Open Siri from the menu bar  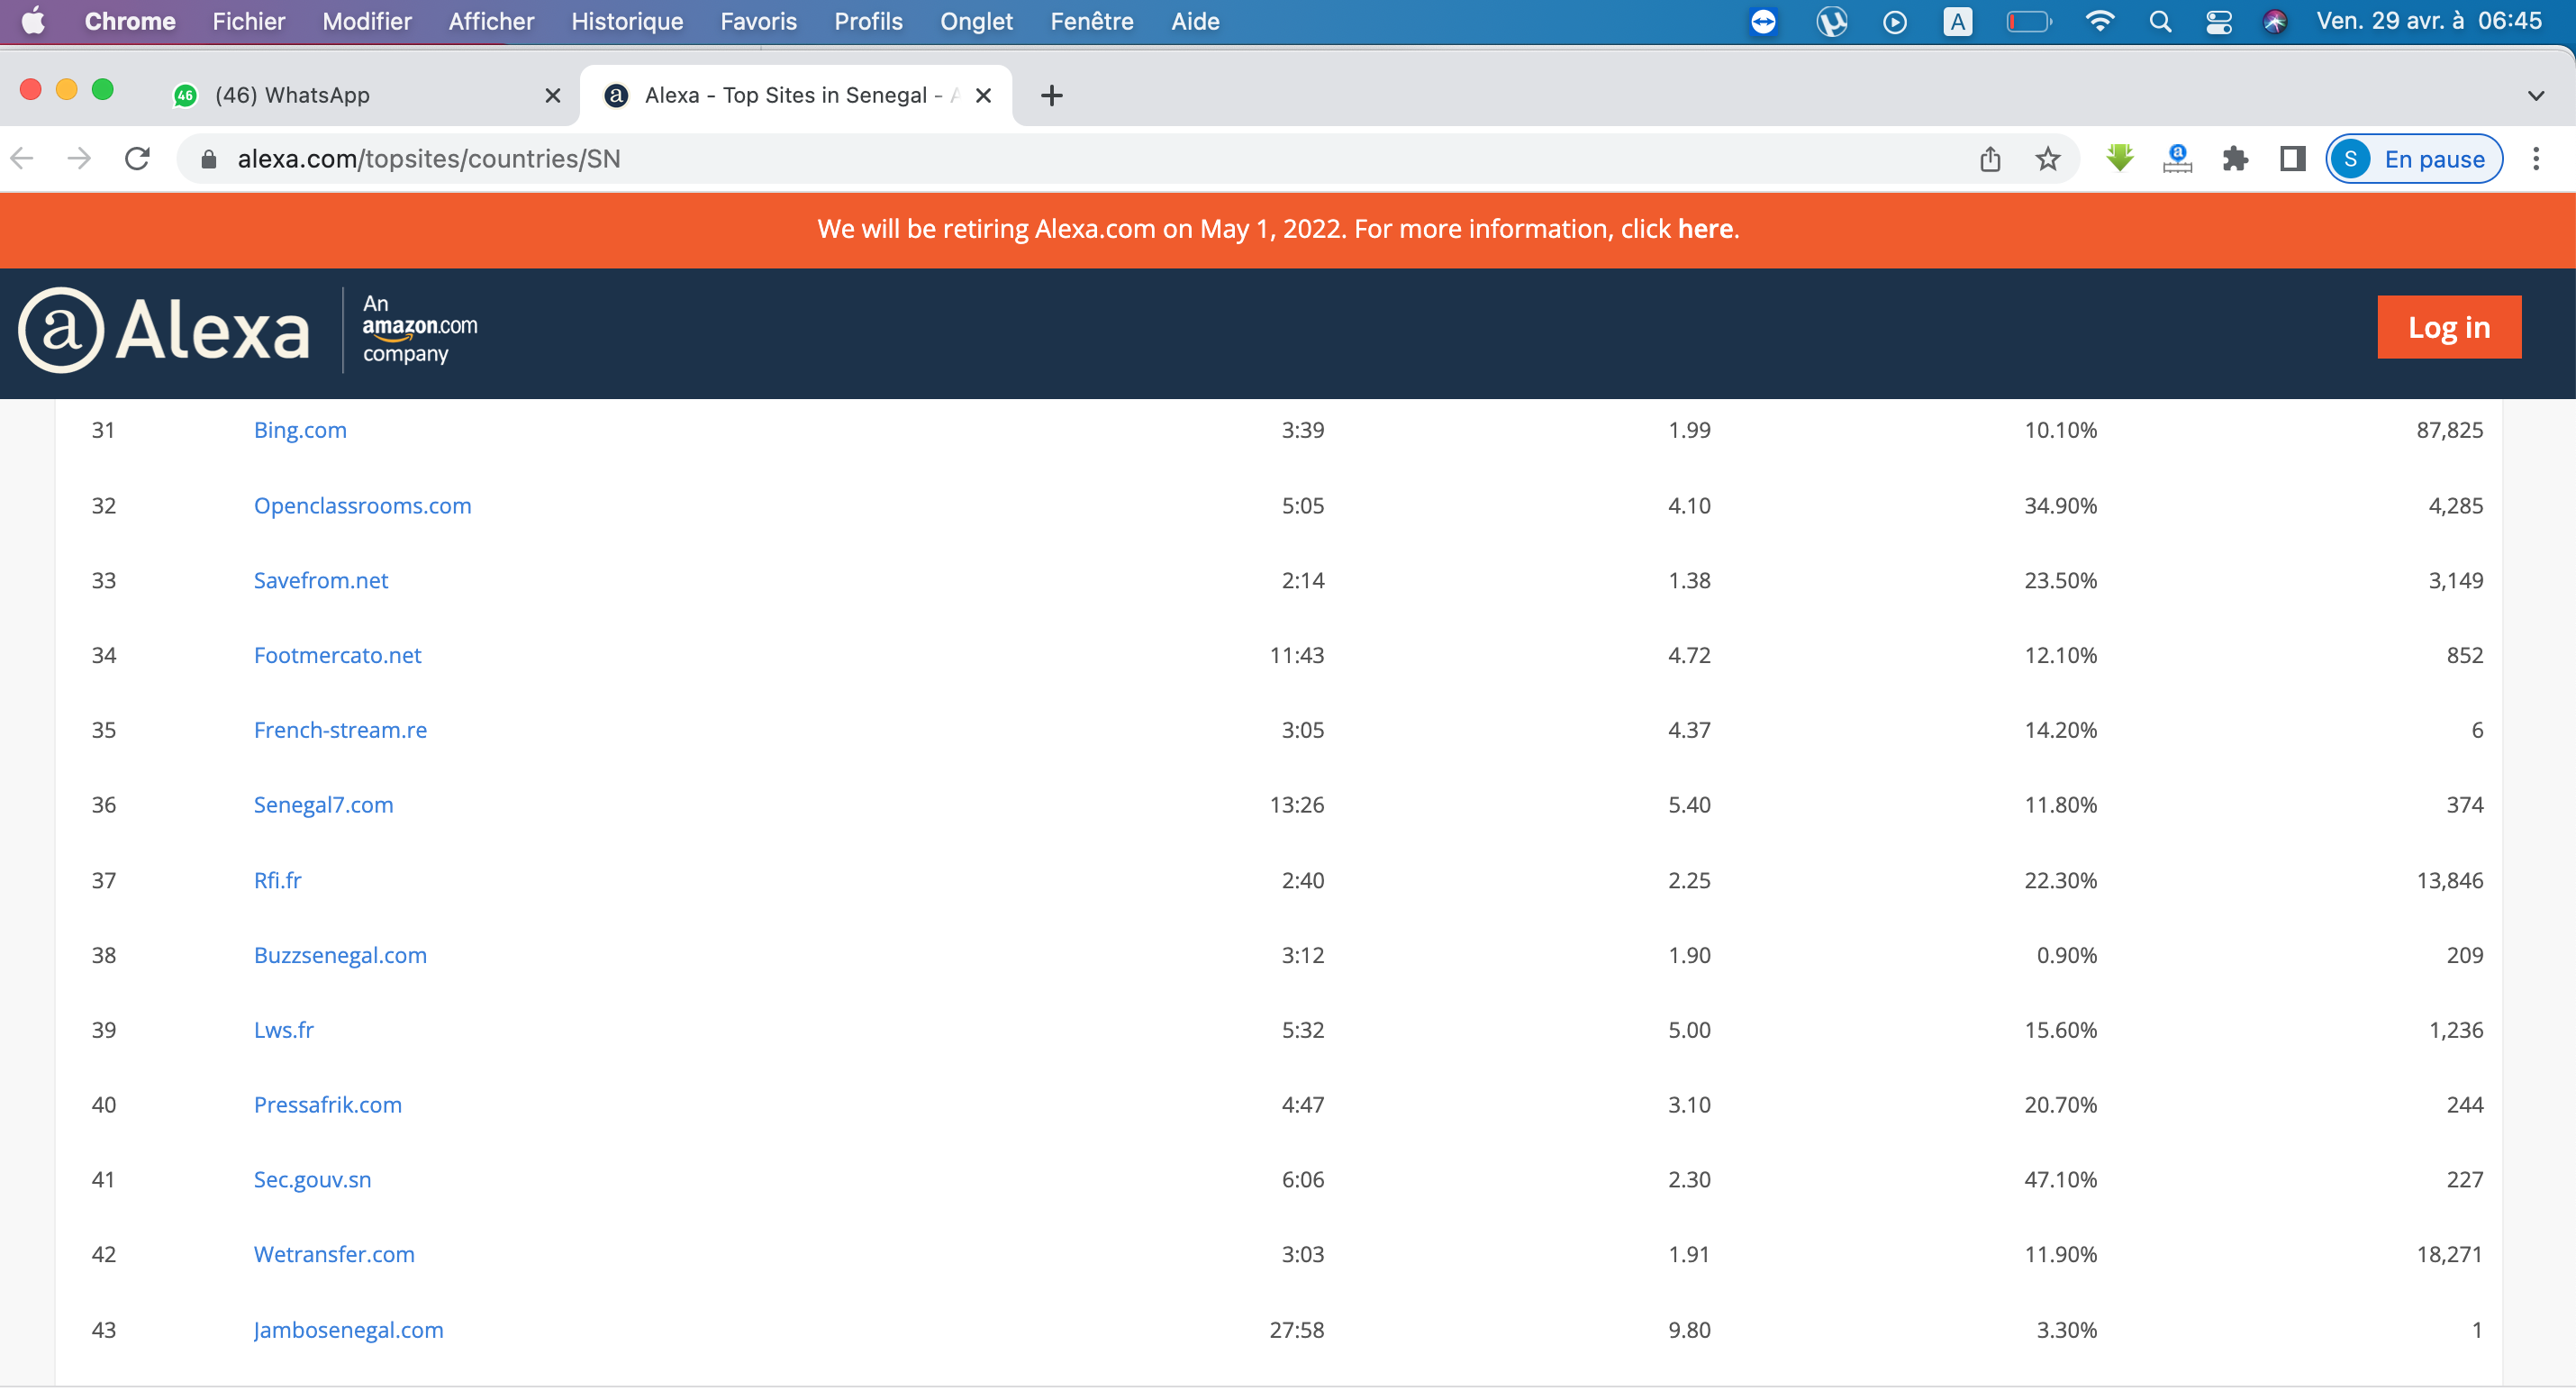(x=2275, y=21)
